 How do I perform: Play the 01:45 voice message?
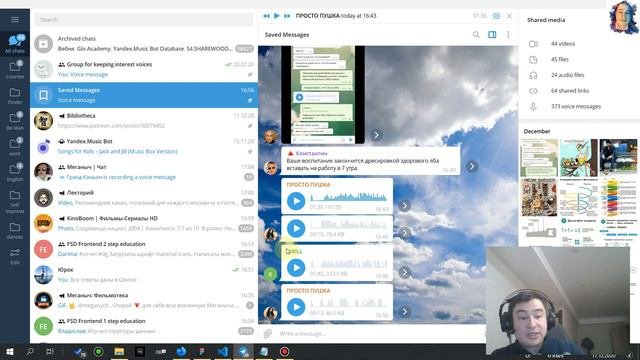pyautogui.click(x=296, y=268)
